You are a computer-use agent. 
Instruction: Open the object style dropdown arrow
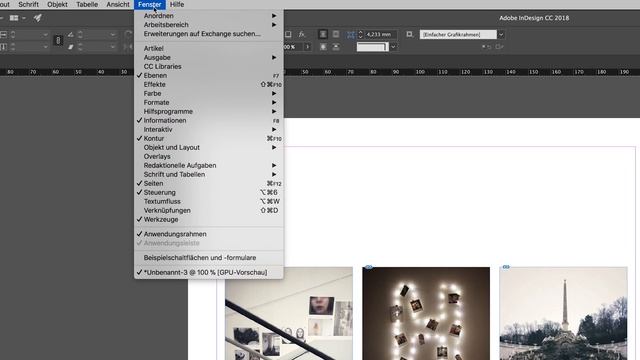pos(501,35)
